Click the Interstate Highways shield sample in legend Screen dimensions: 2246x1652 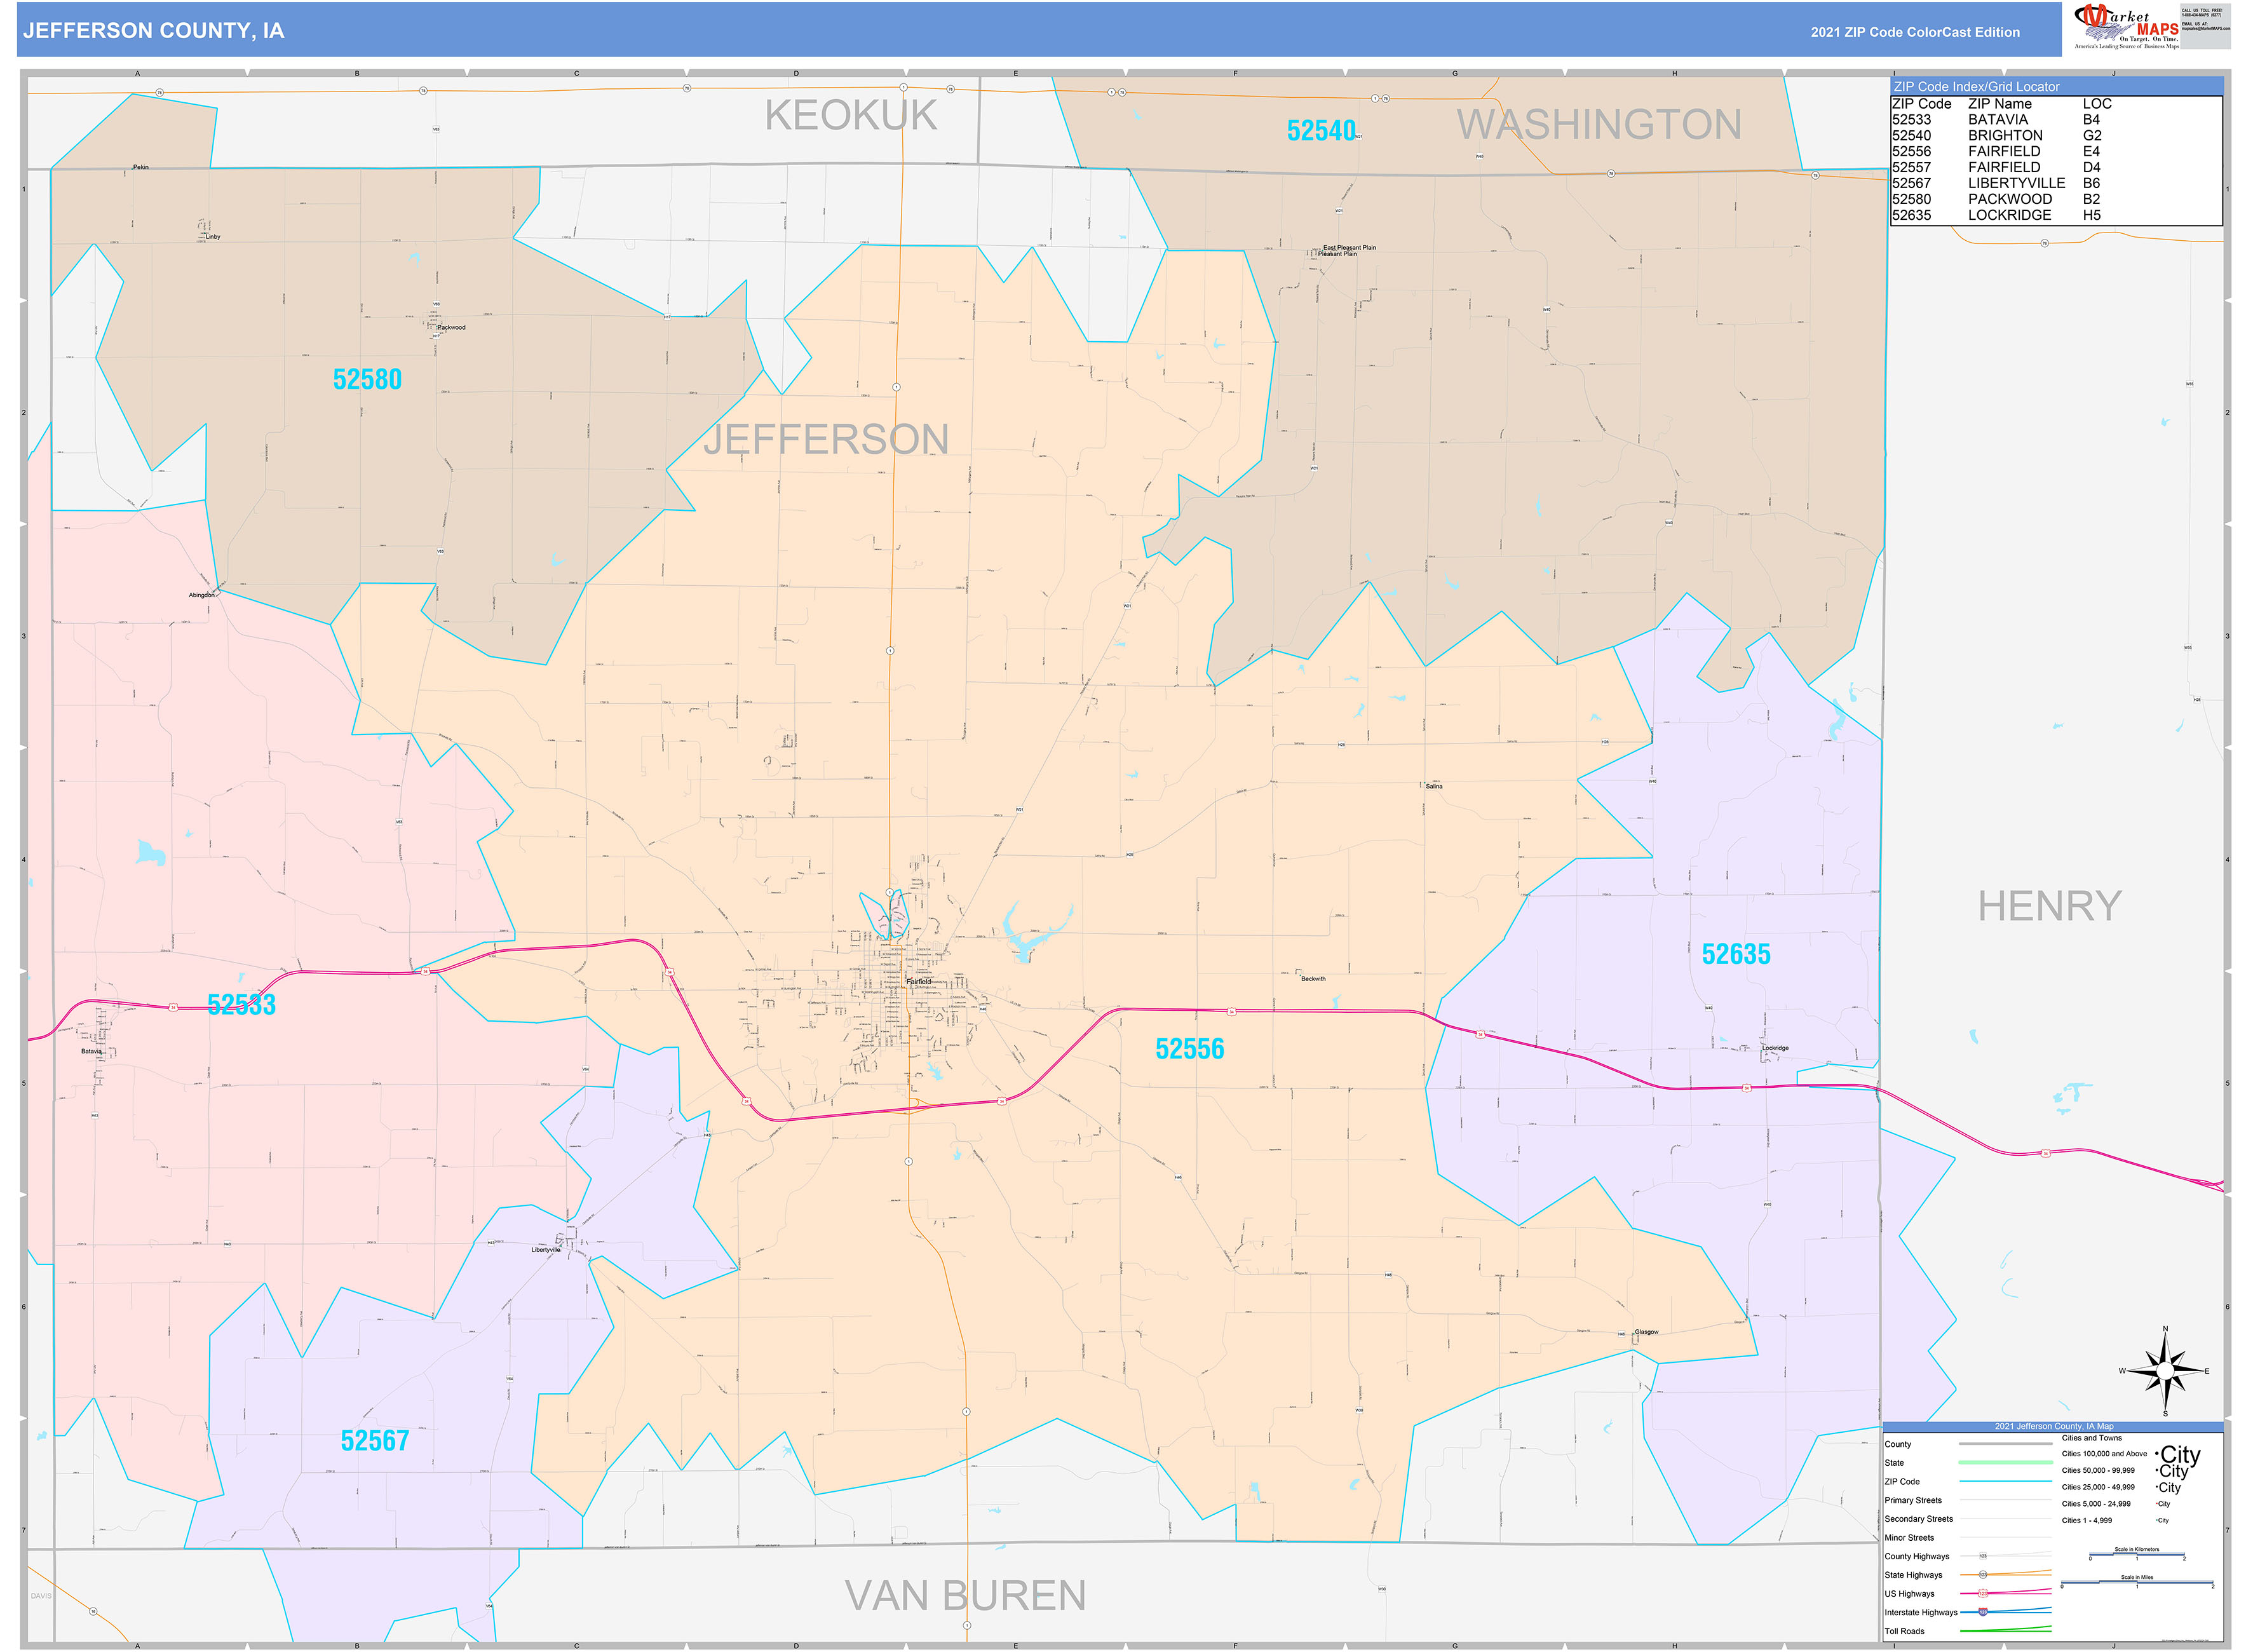point(1983,1612)
